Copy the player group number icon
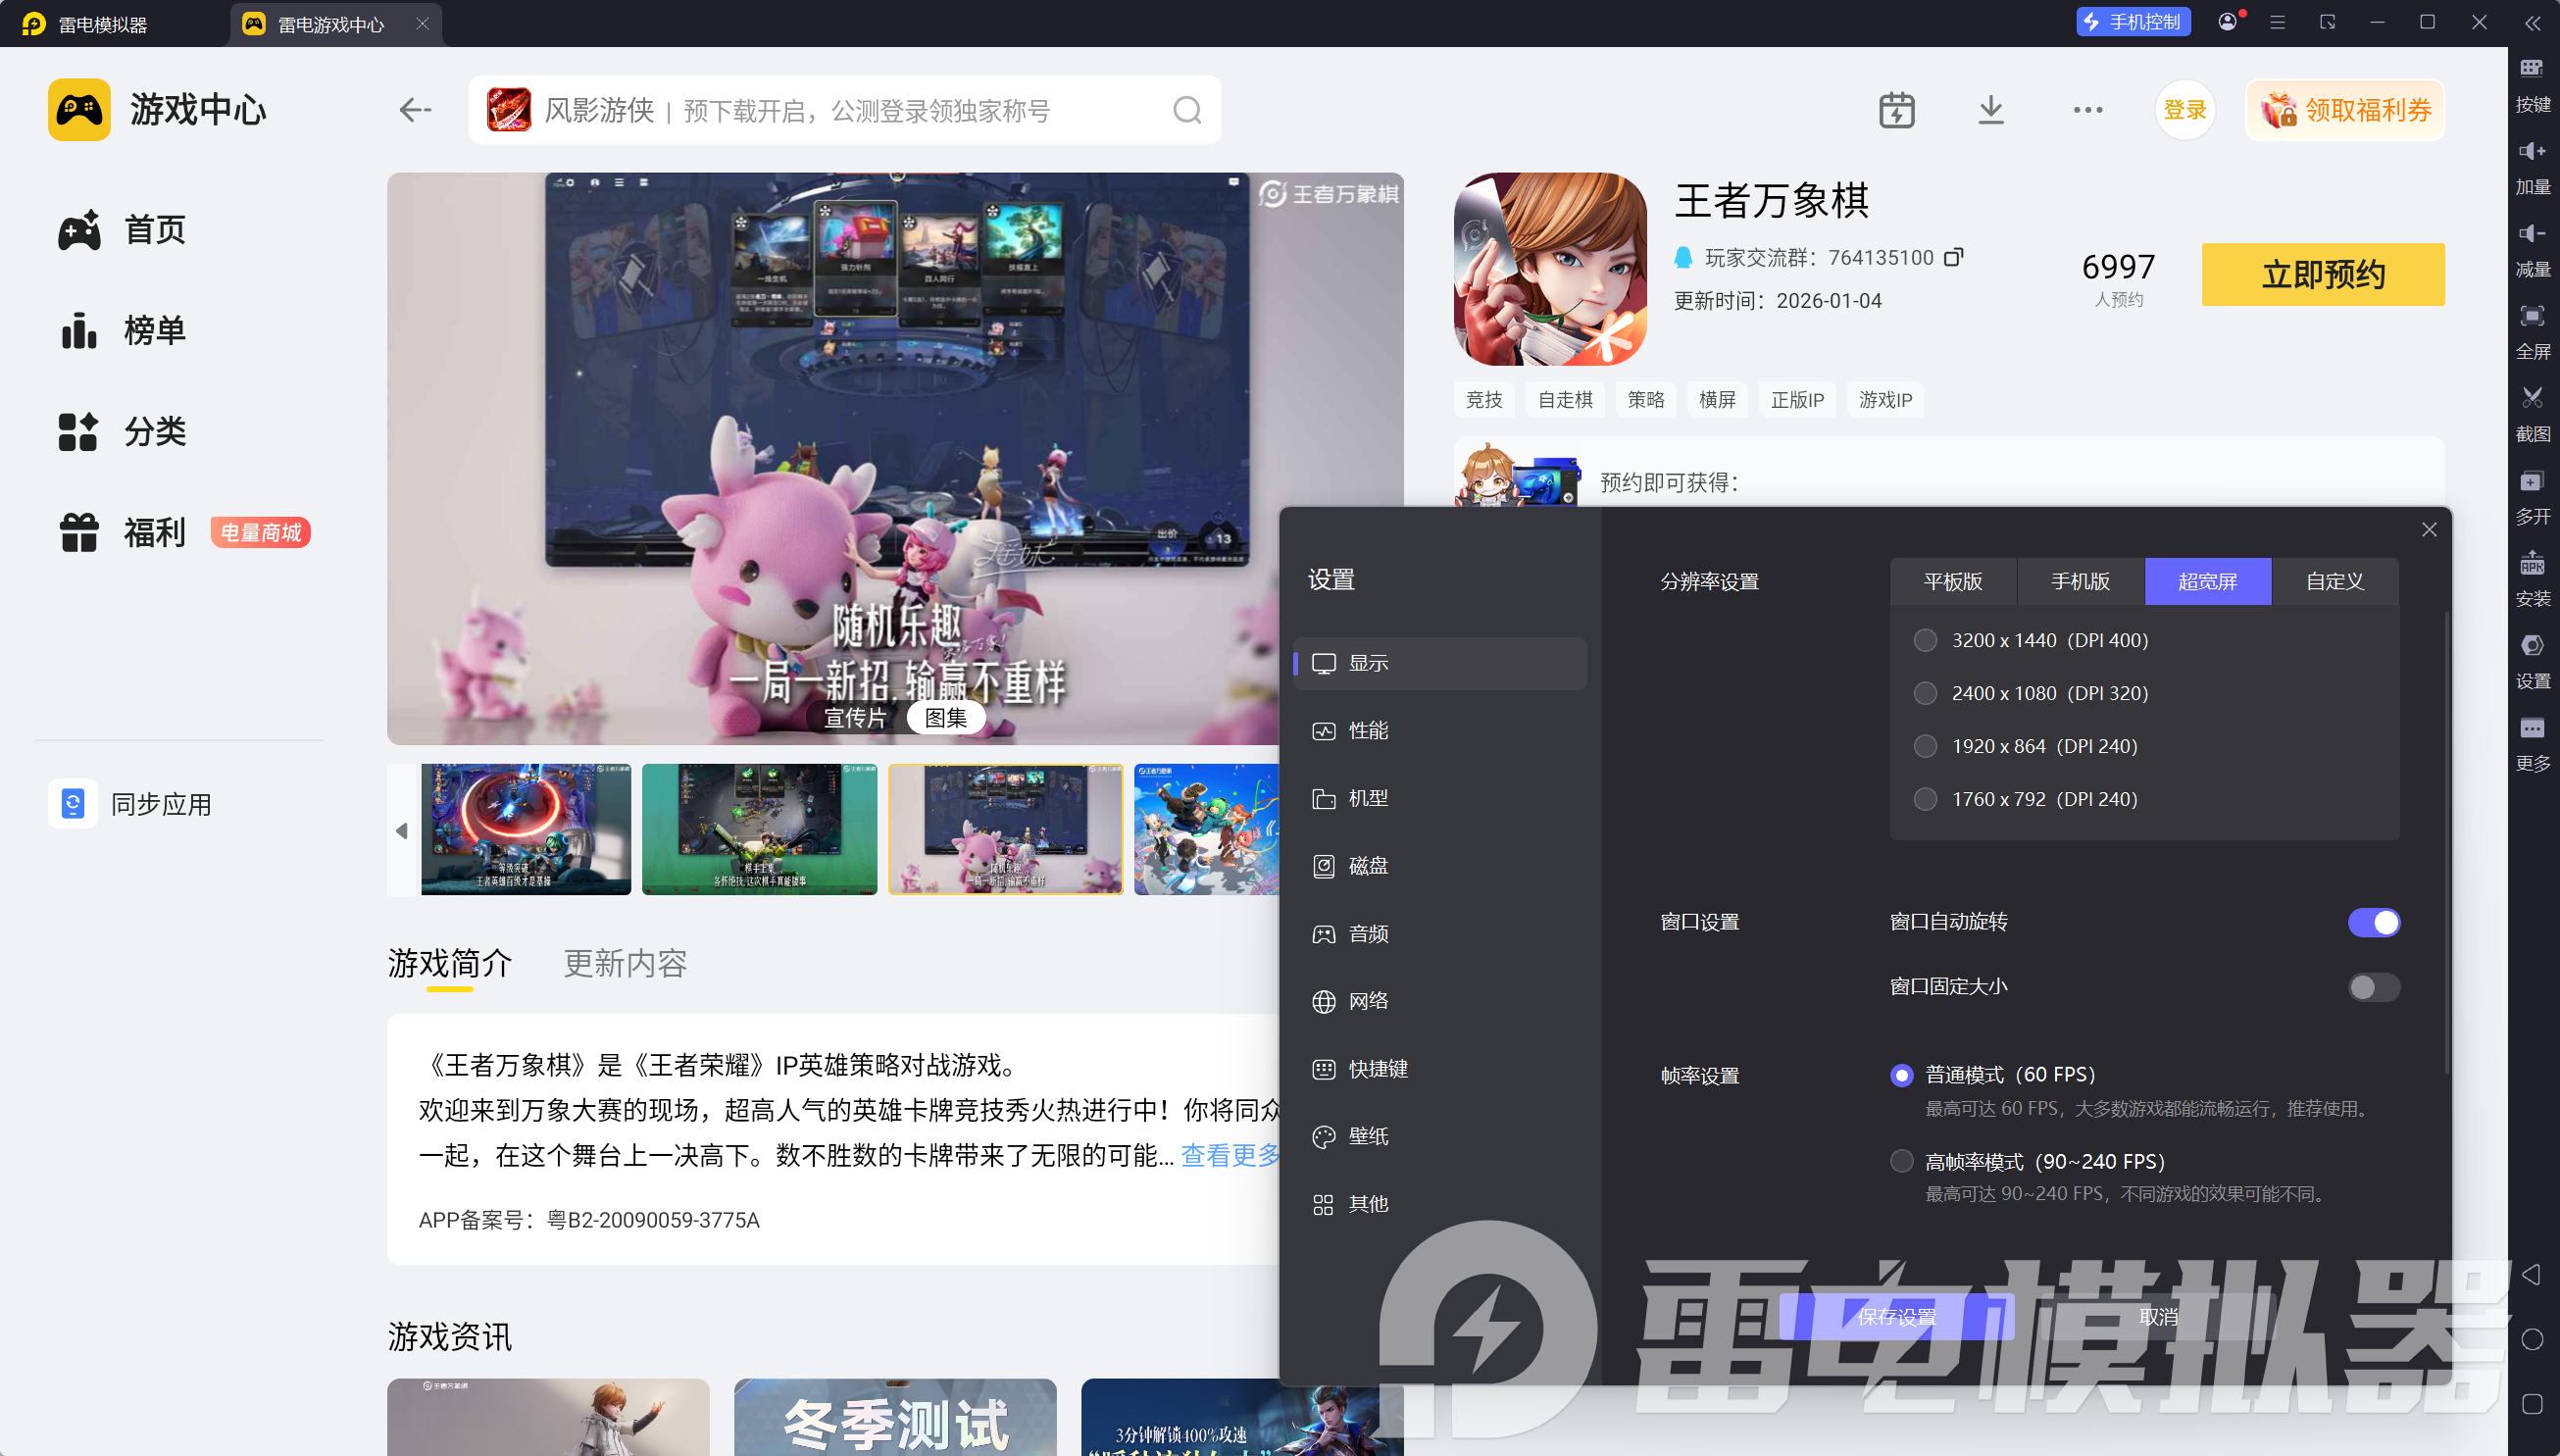 click(x=1953, y=257)
